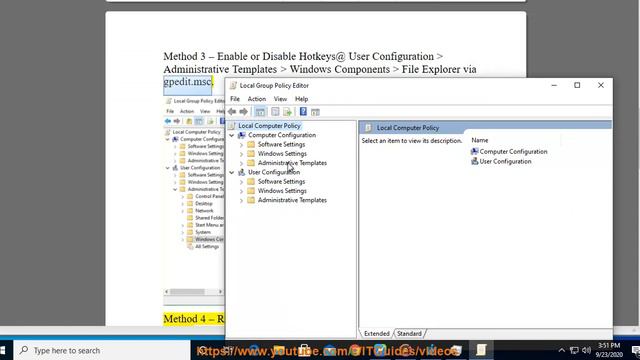Select the Computer Configuration icon in the tree
The height and width of the screenshot is (360, 640).
coord(242,135)
